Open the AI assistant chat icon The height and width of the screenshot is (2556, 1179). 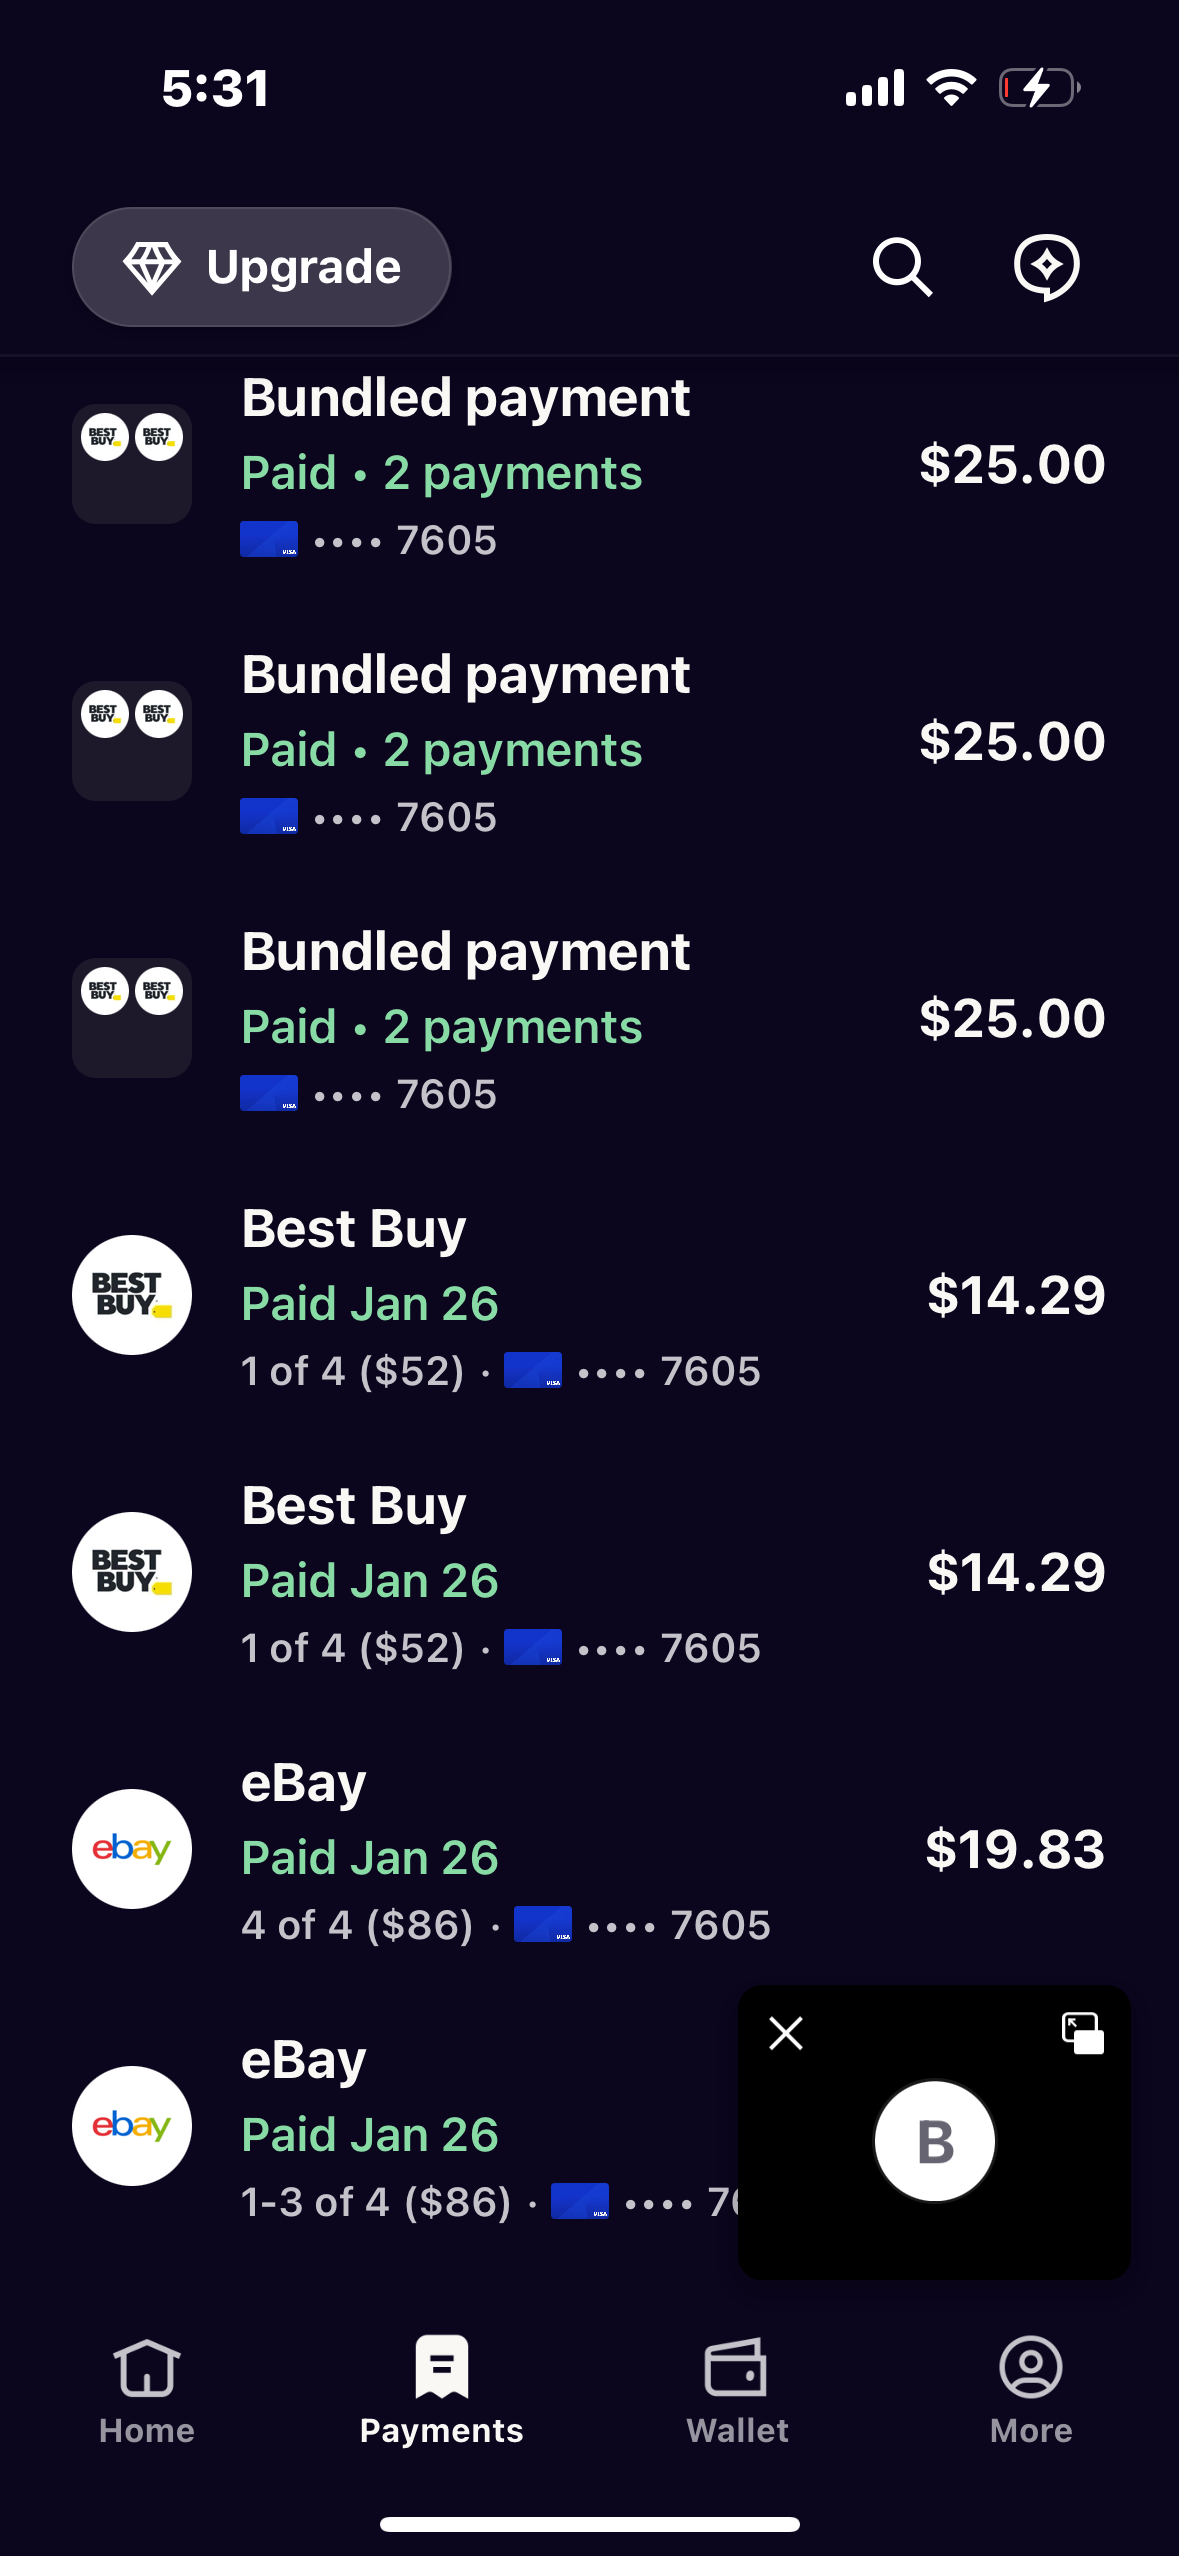[1046, 267]
